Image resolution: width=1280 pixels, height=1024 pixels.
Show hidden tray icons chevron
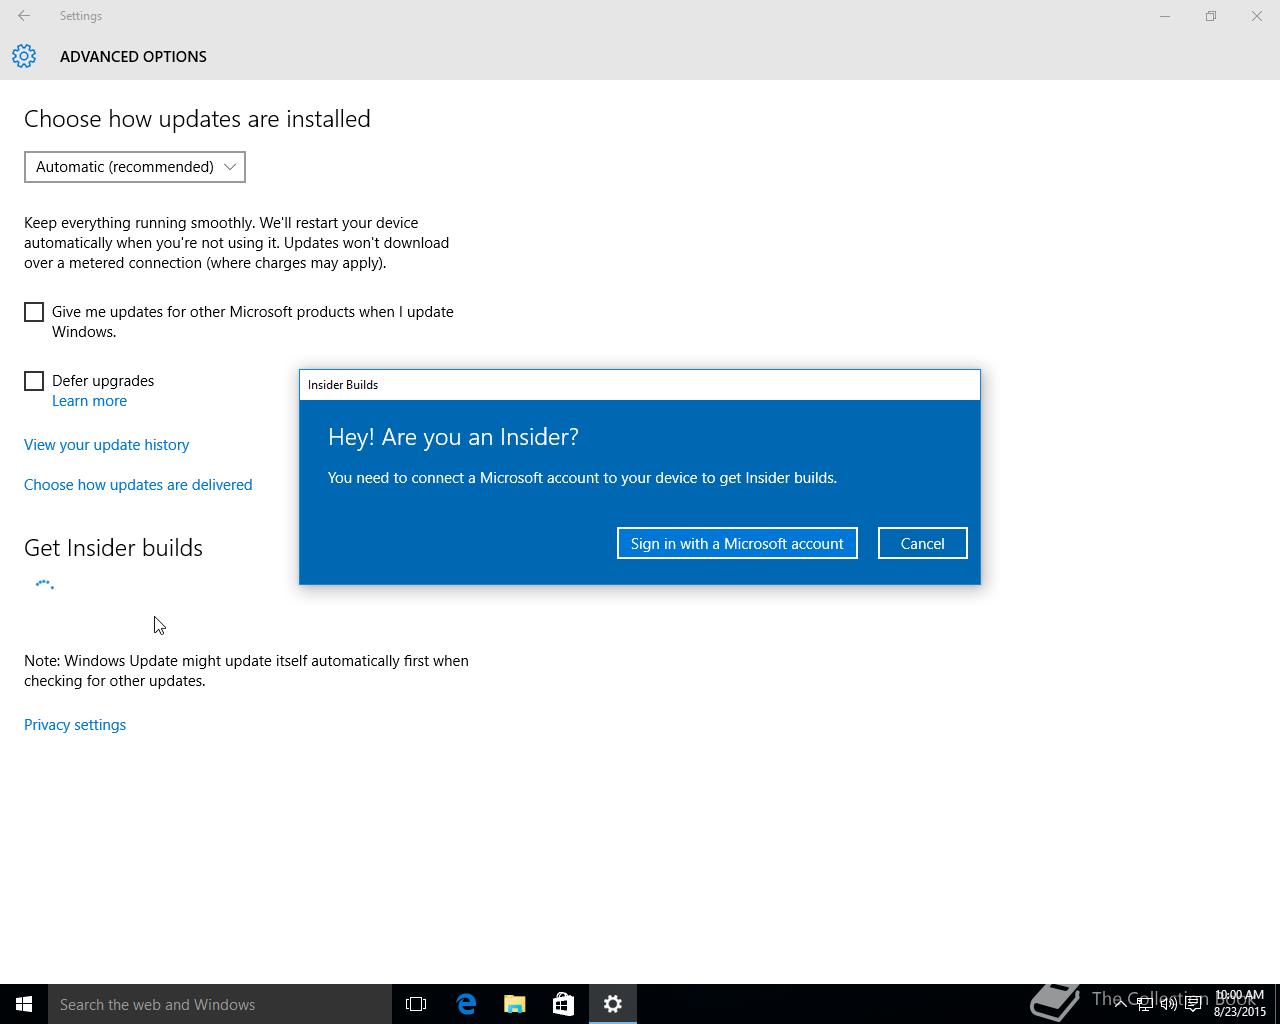pyautogui.click(x=1120, y=1004)
